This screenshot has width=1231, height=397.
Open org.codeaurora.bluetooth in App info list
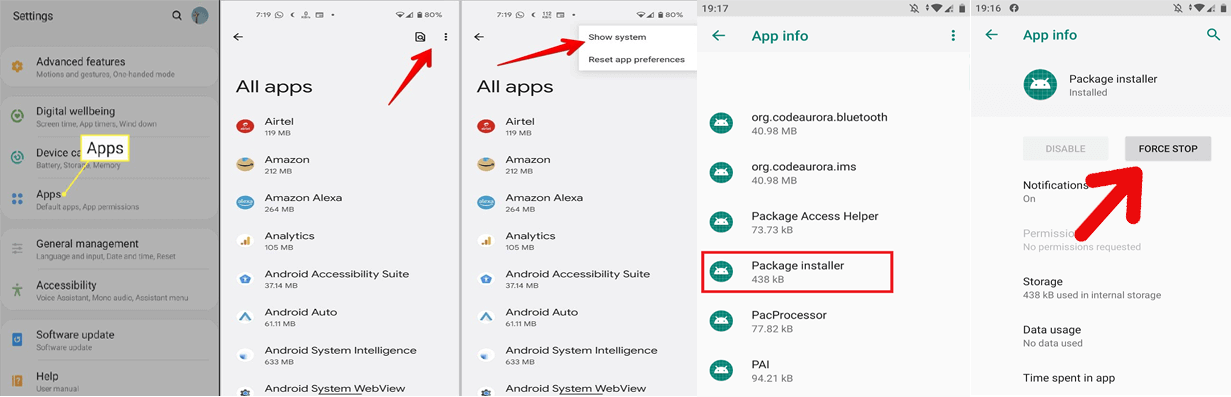pyautogui.click(x=833, y=123)
